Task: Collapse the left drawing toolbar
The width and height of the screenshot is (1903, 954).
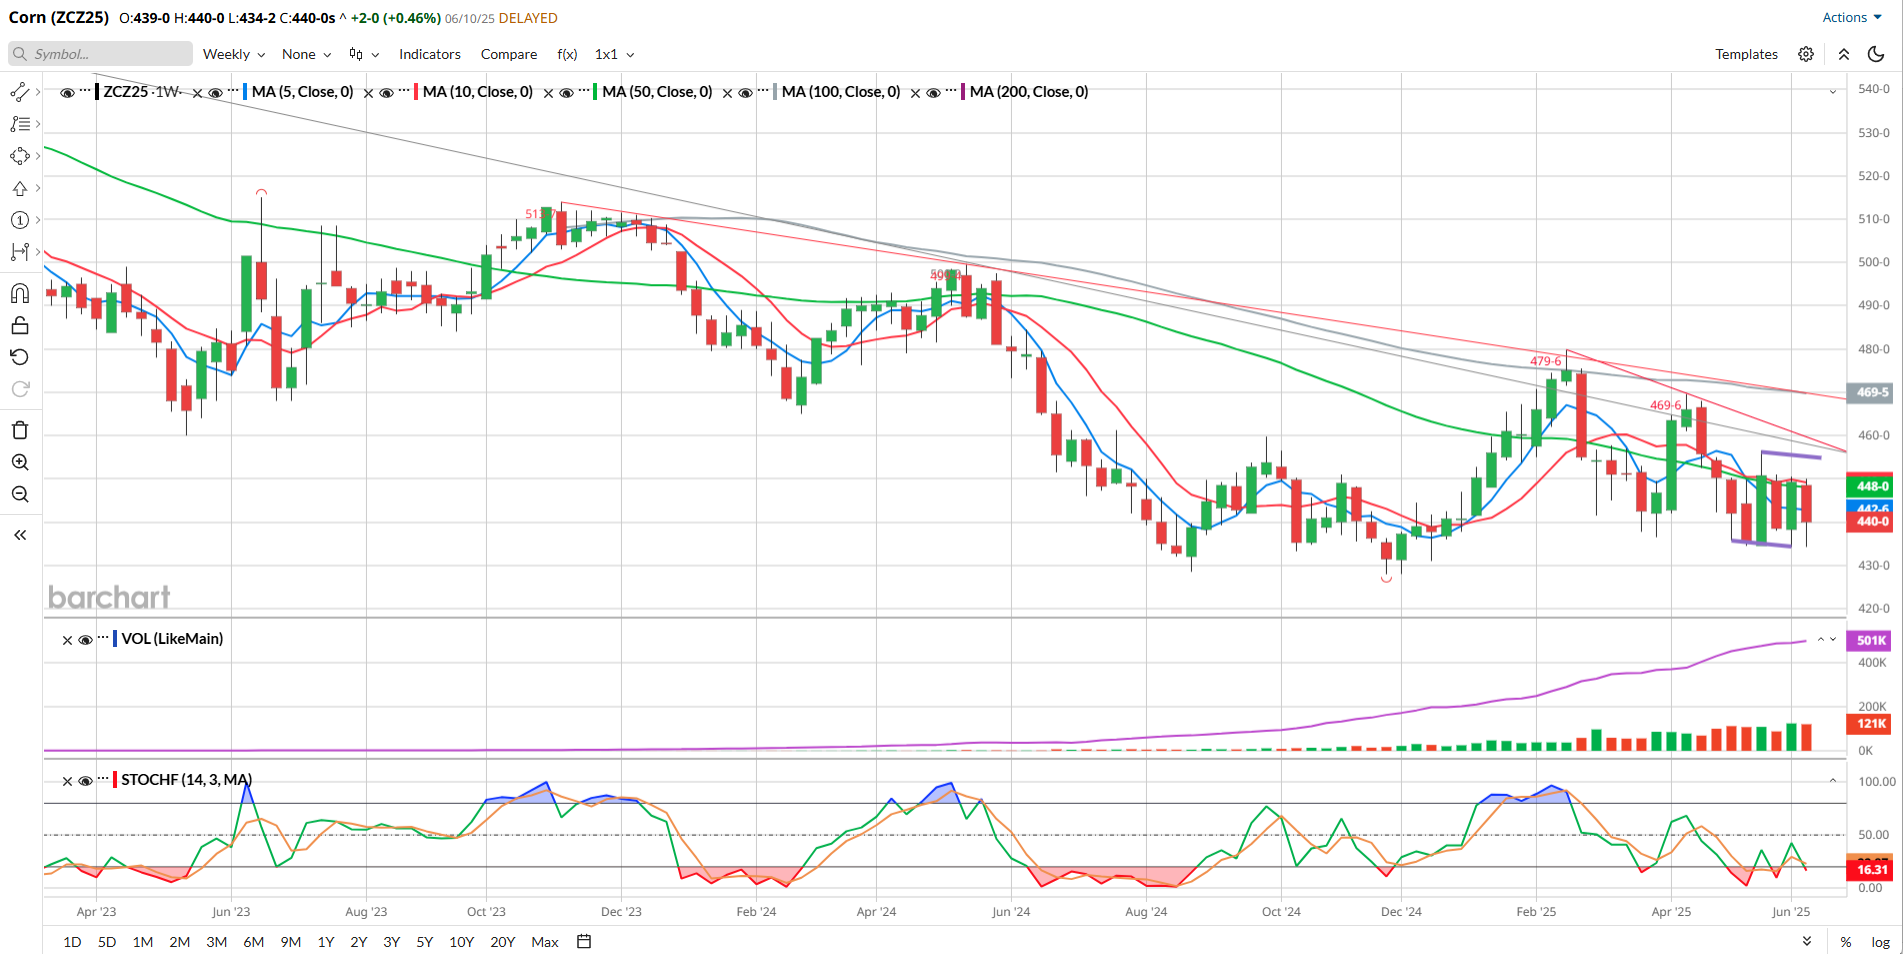Action: tap(20, 535)
